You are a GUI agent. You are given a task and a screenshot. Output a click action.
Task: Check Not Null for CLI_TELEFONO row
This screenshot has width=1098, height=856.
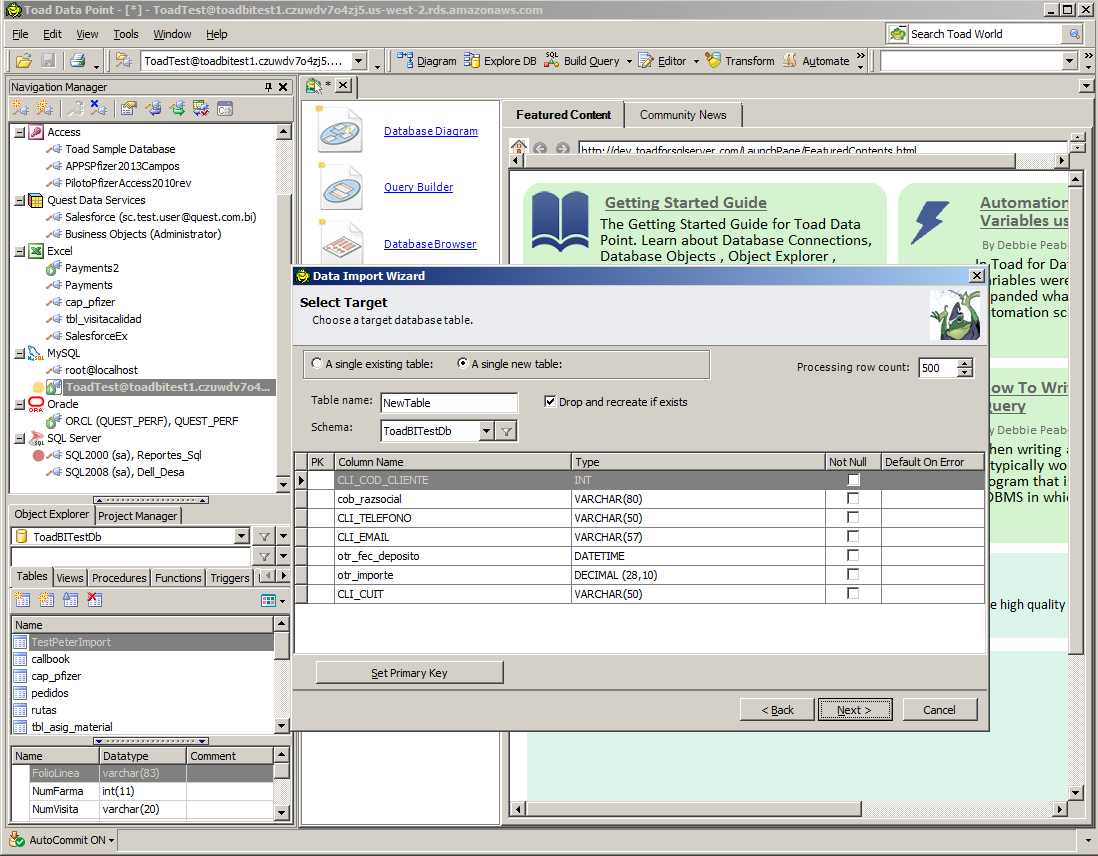click(x=853, y=518)
